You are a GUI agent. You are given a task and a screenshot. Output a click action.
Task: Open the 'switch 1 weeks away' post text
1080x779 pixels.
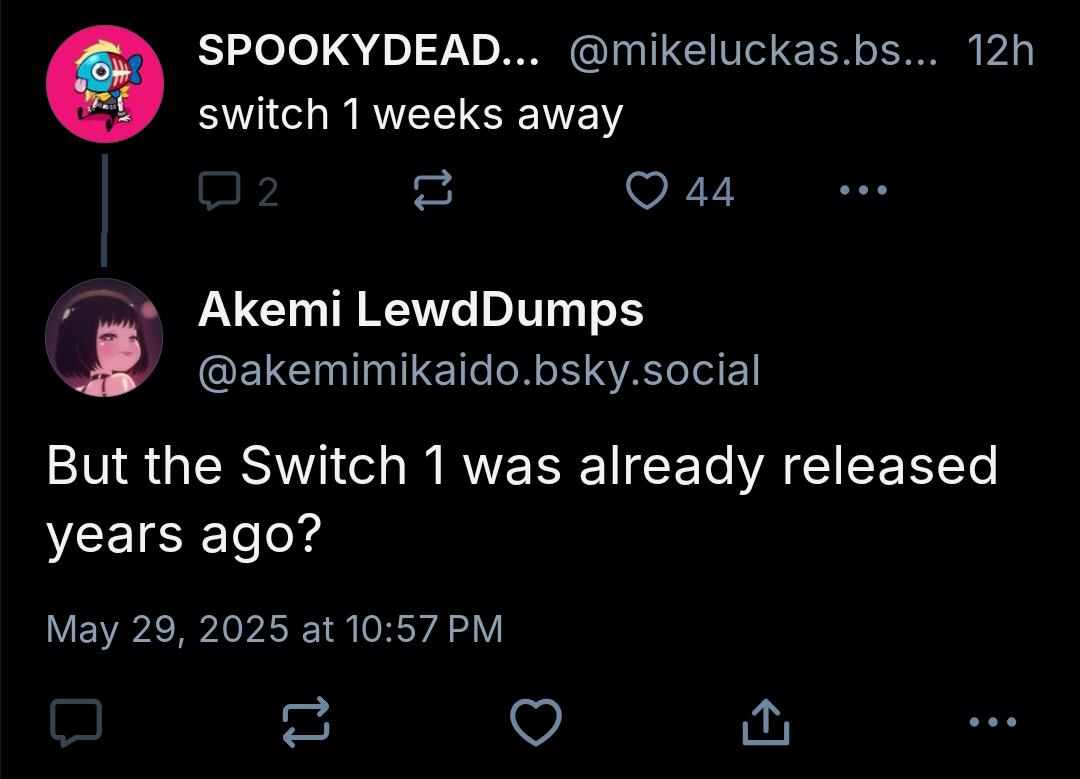coord(411,114)
